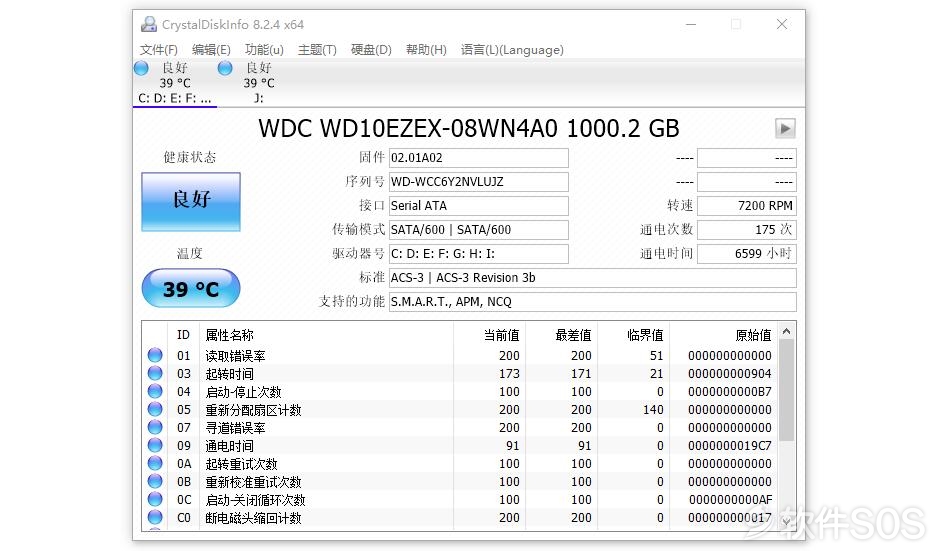Click the next disk arrow button
940x551 pixels.
click(785, 128)
